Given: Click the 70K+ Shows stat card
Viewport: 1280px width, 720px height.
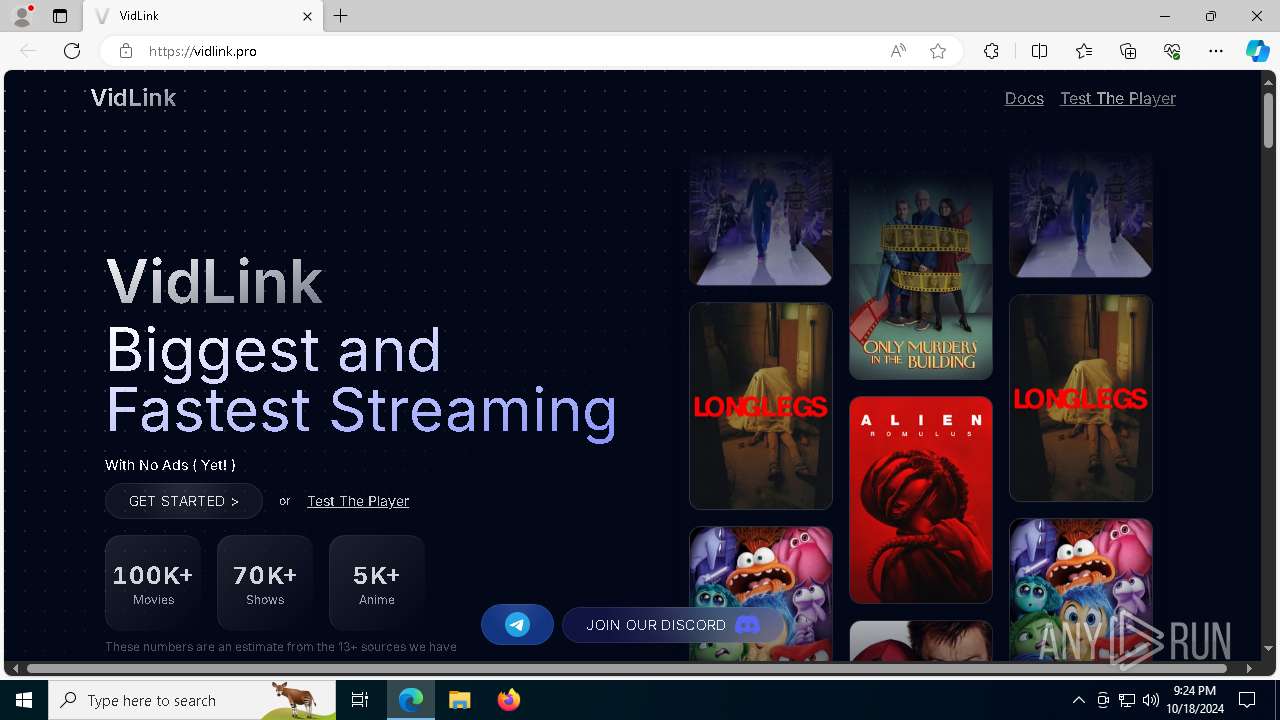Looking at the screenshot, I should 265,583.
